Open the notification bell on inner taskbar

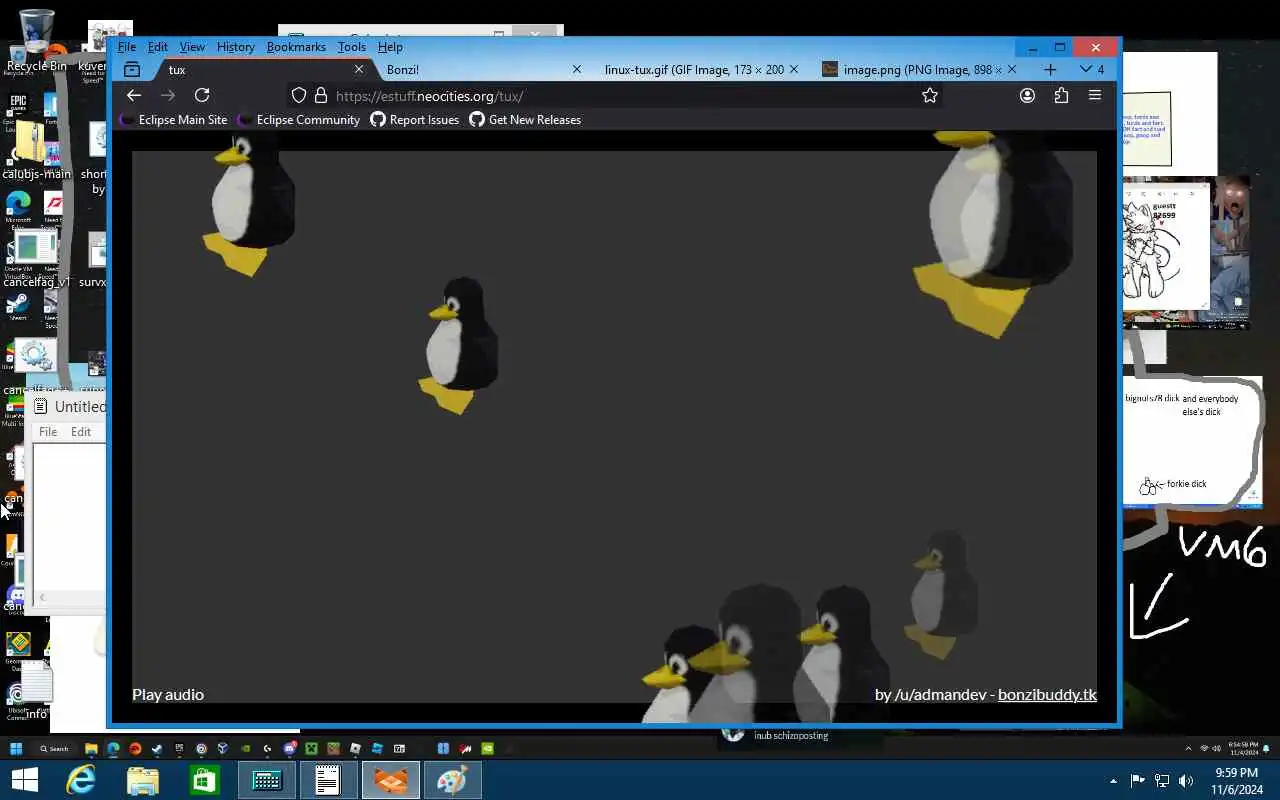pos(1267,747)
